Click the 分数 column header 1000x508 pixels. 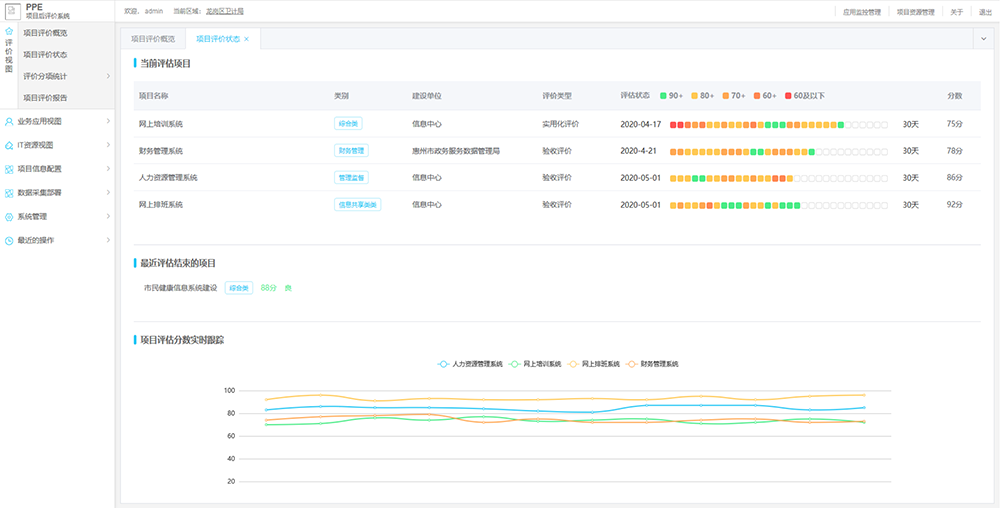pos(954,96)
